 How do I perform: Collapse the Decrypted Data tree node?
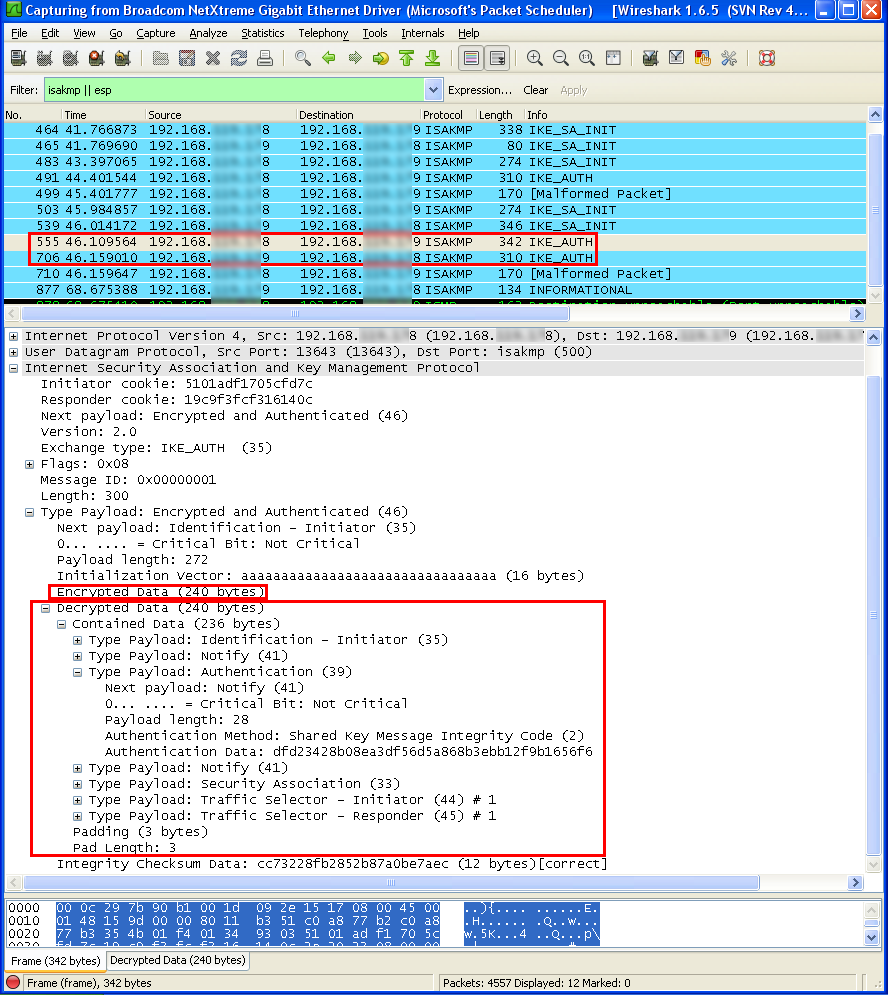point(46,608)
